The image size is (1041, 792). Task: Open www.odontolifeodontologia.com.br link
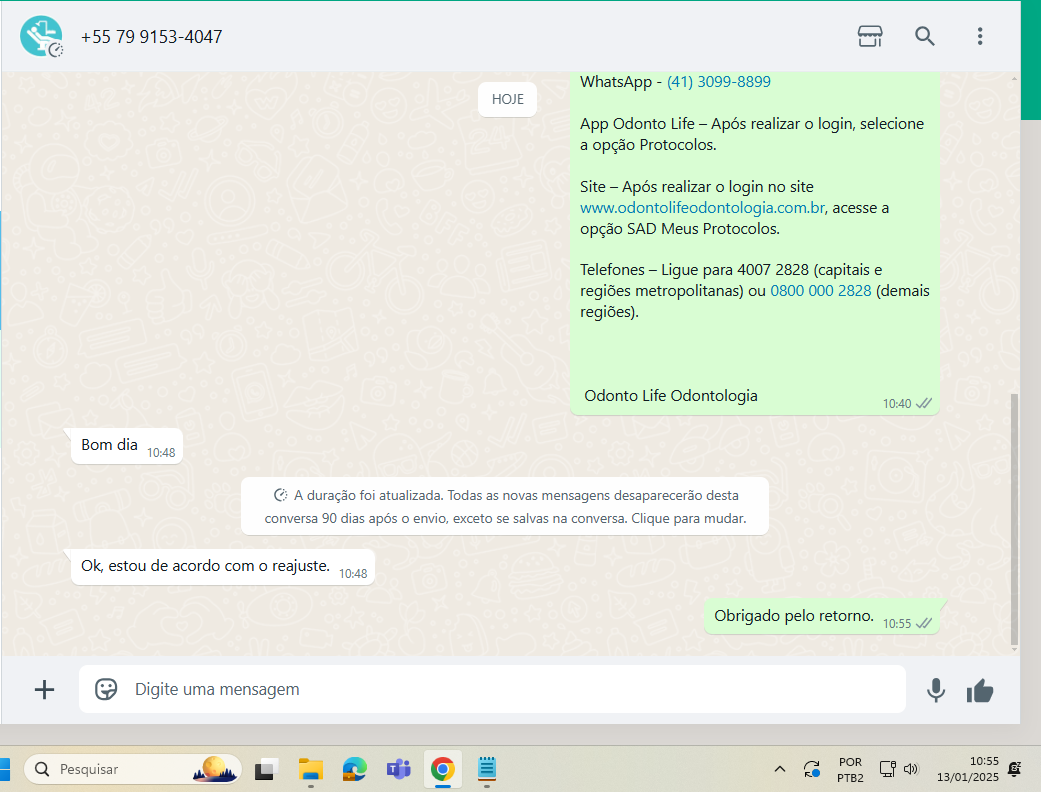[x=702, y=208]
